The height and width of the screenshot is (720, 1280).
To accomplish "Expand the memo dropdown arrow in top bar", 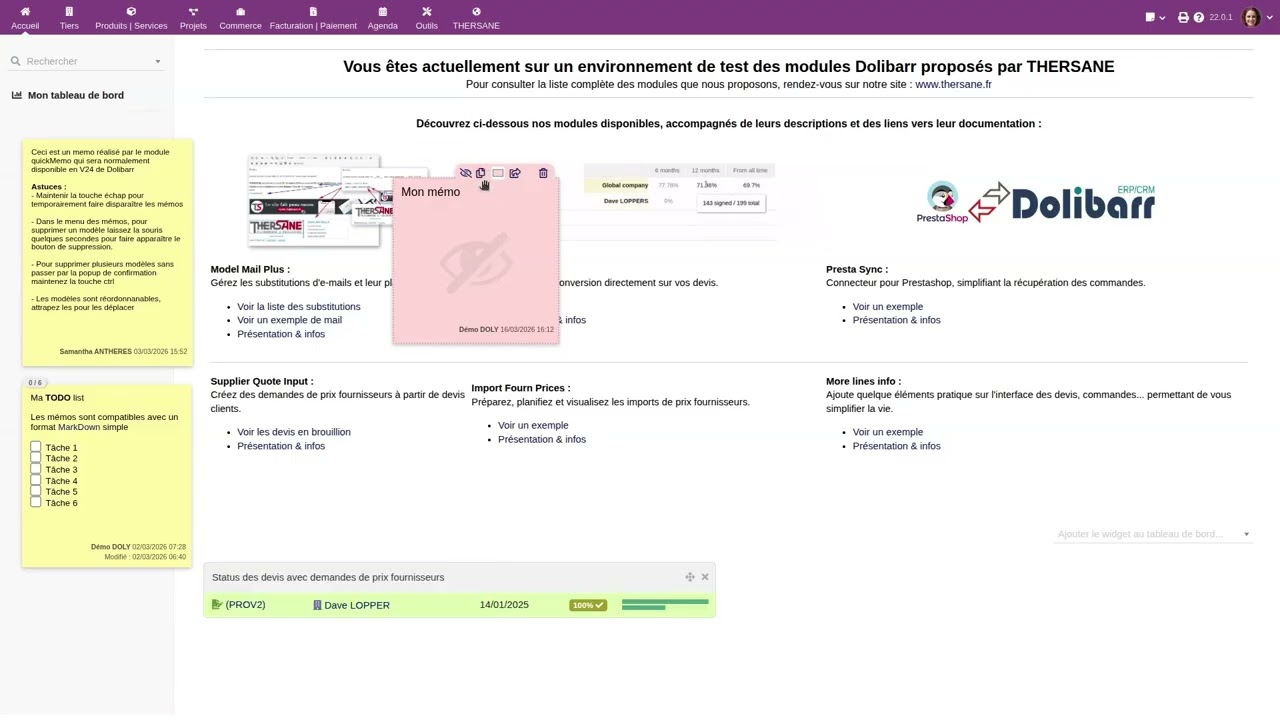I will 1162,18.
